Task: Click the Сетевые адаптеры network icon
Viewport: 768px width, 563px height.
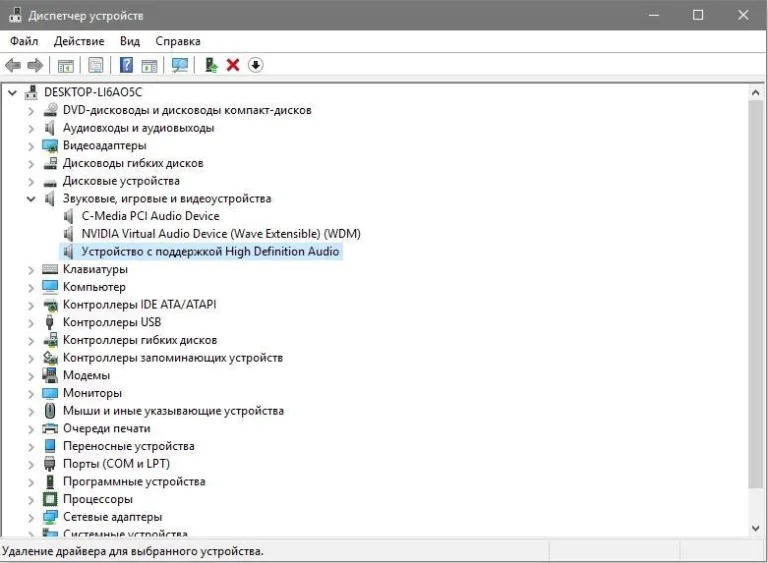Action: click(50, 516)
